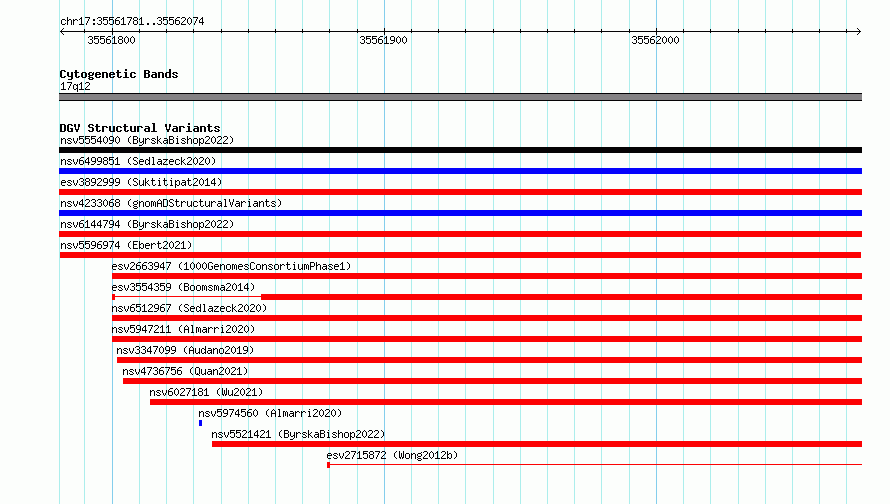The height and width of the screenshot is (504, 890).
Task: Open esv3554359 (Boomsma2014) label
Action: pos(183,287)
